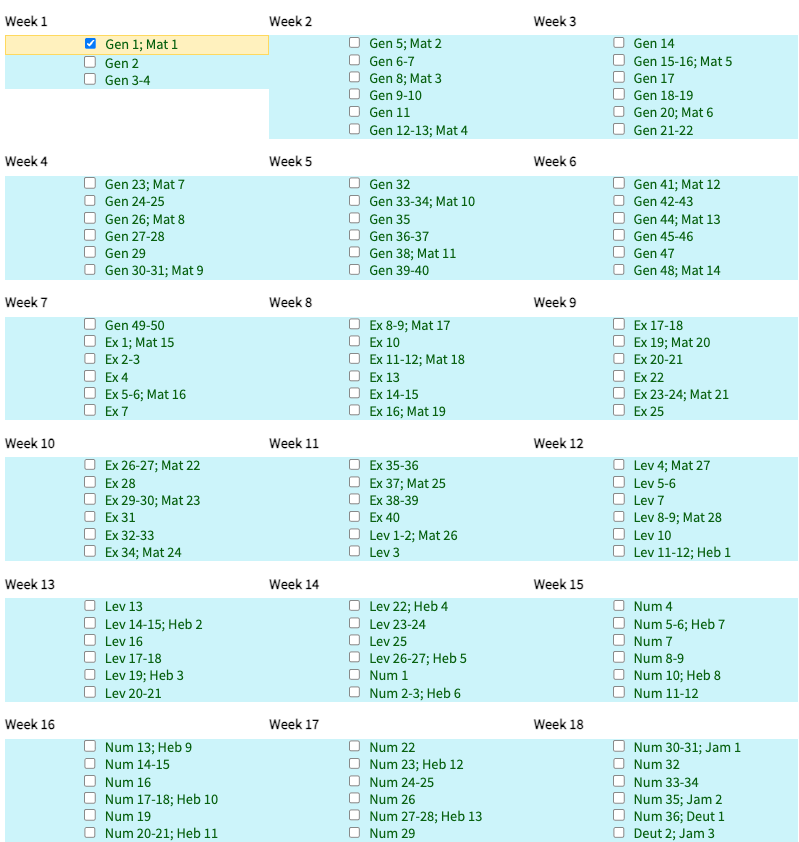Go to the Lev 1-2; Mat 26 link
The height and width of the screenshot is (842, 799).
pyautogui.click(x=413, y=535)
